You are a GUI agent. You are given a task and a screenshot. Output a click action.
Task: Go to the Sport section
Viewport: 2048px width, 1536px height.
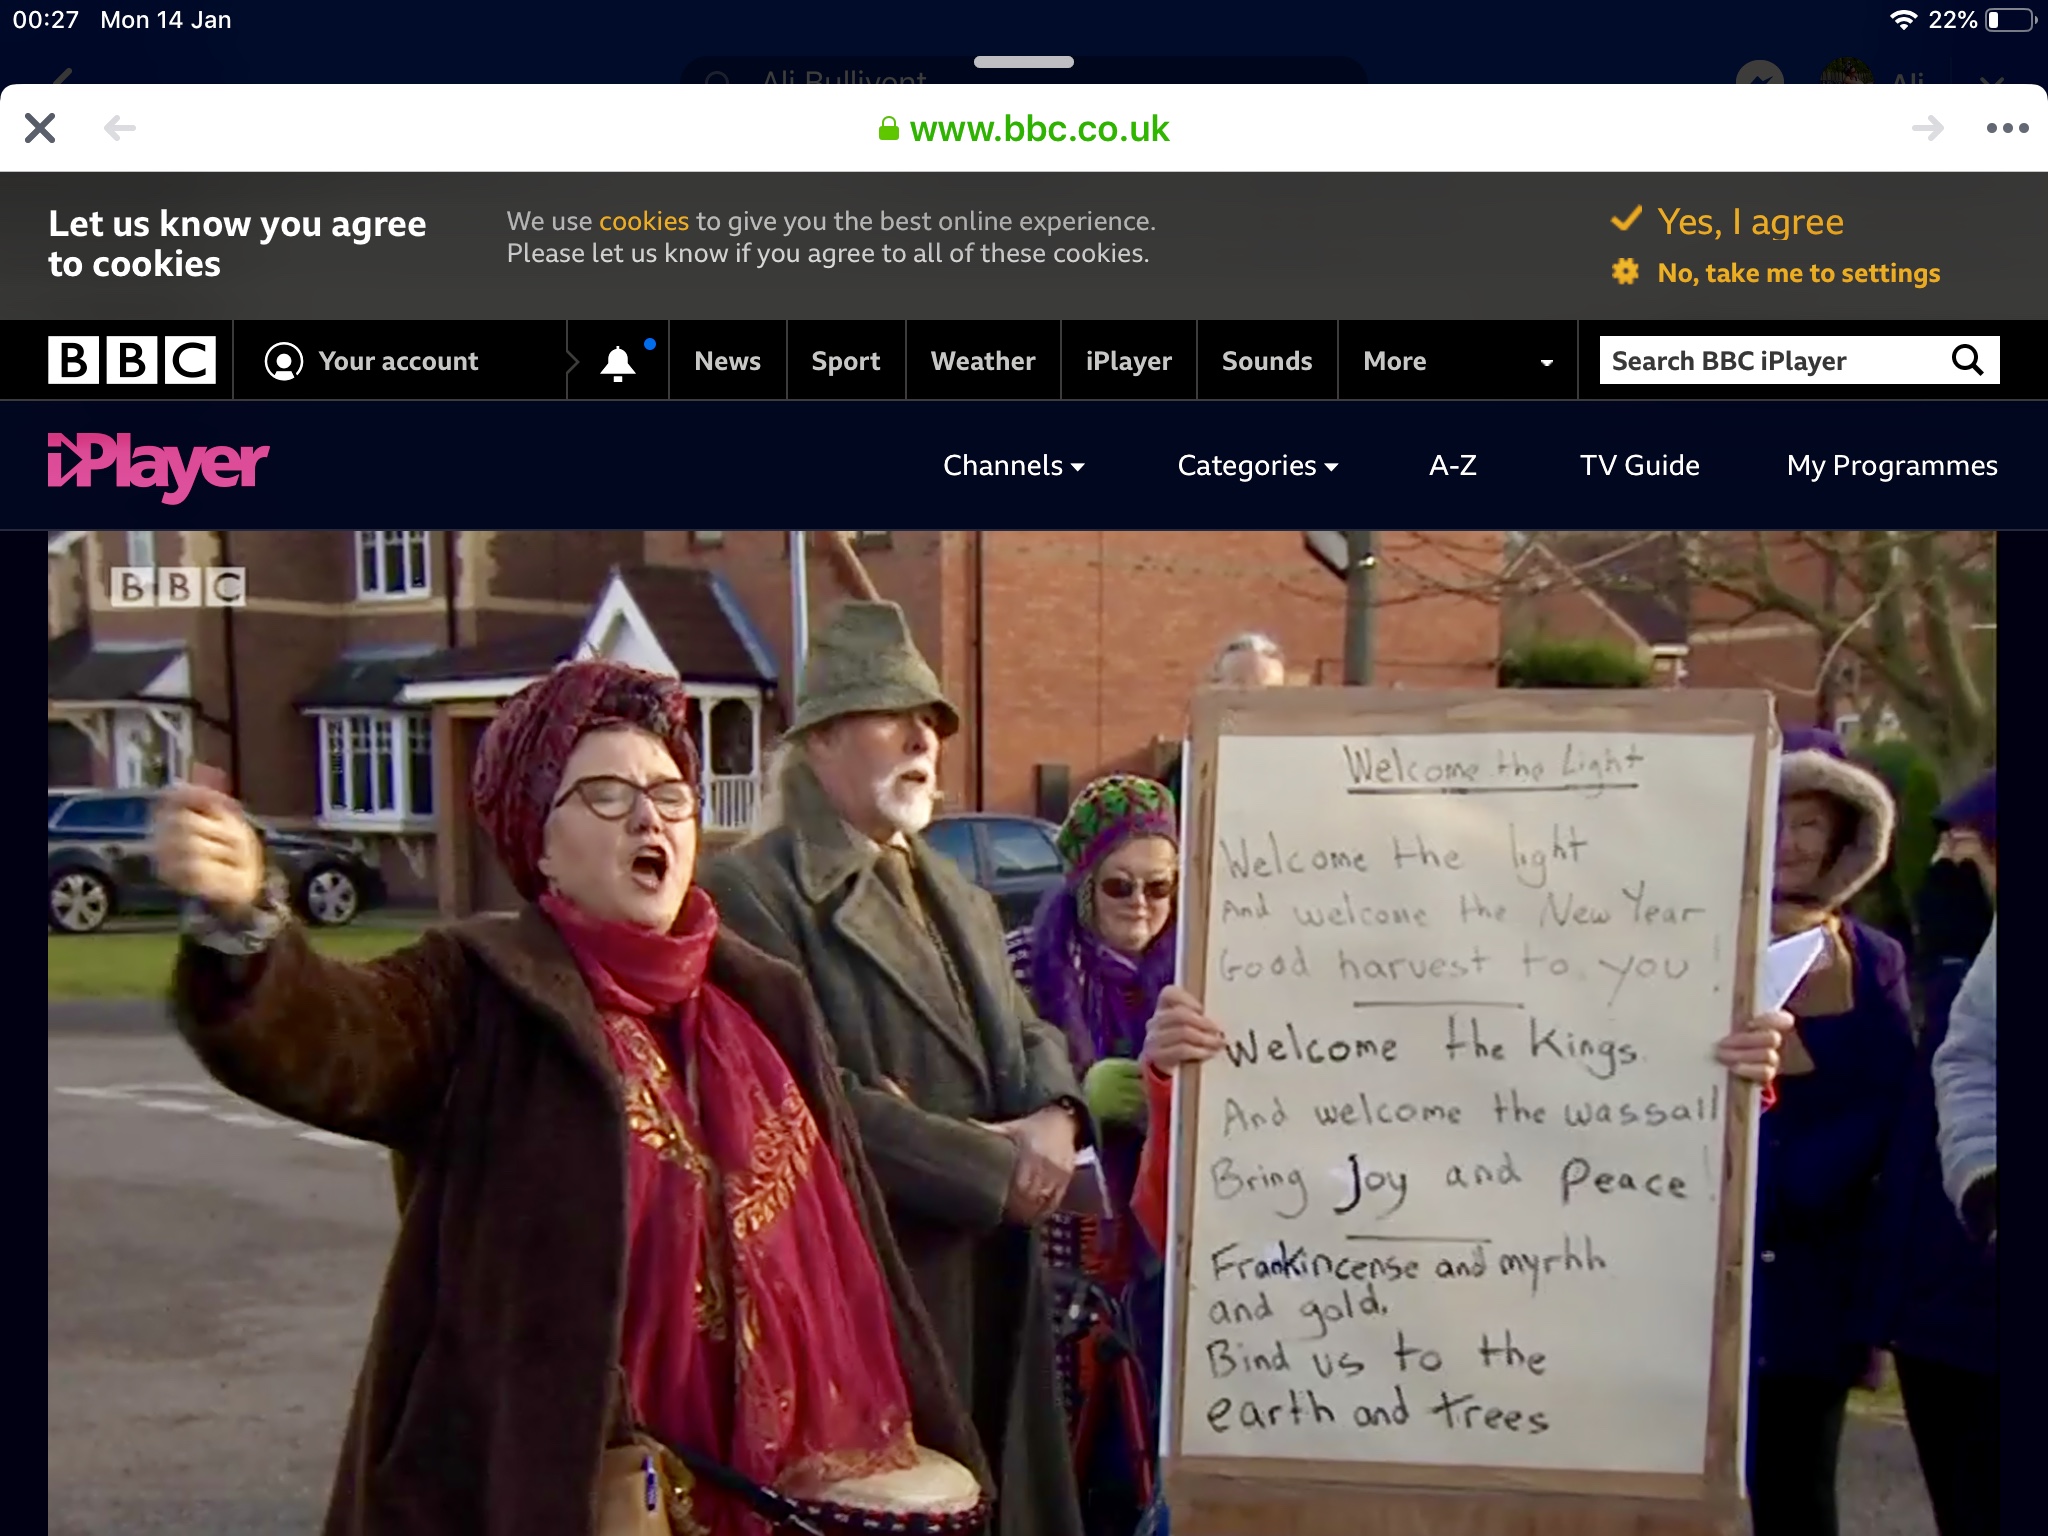pyautogui.click(x=846, y=361)
